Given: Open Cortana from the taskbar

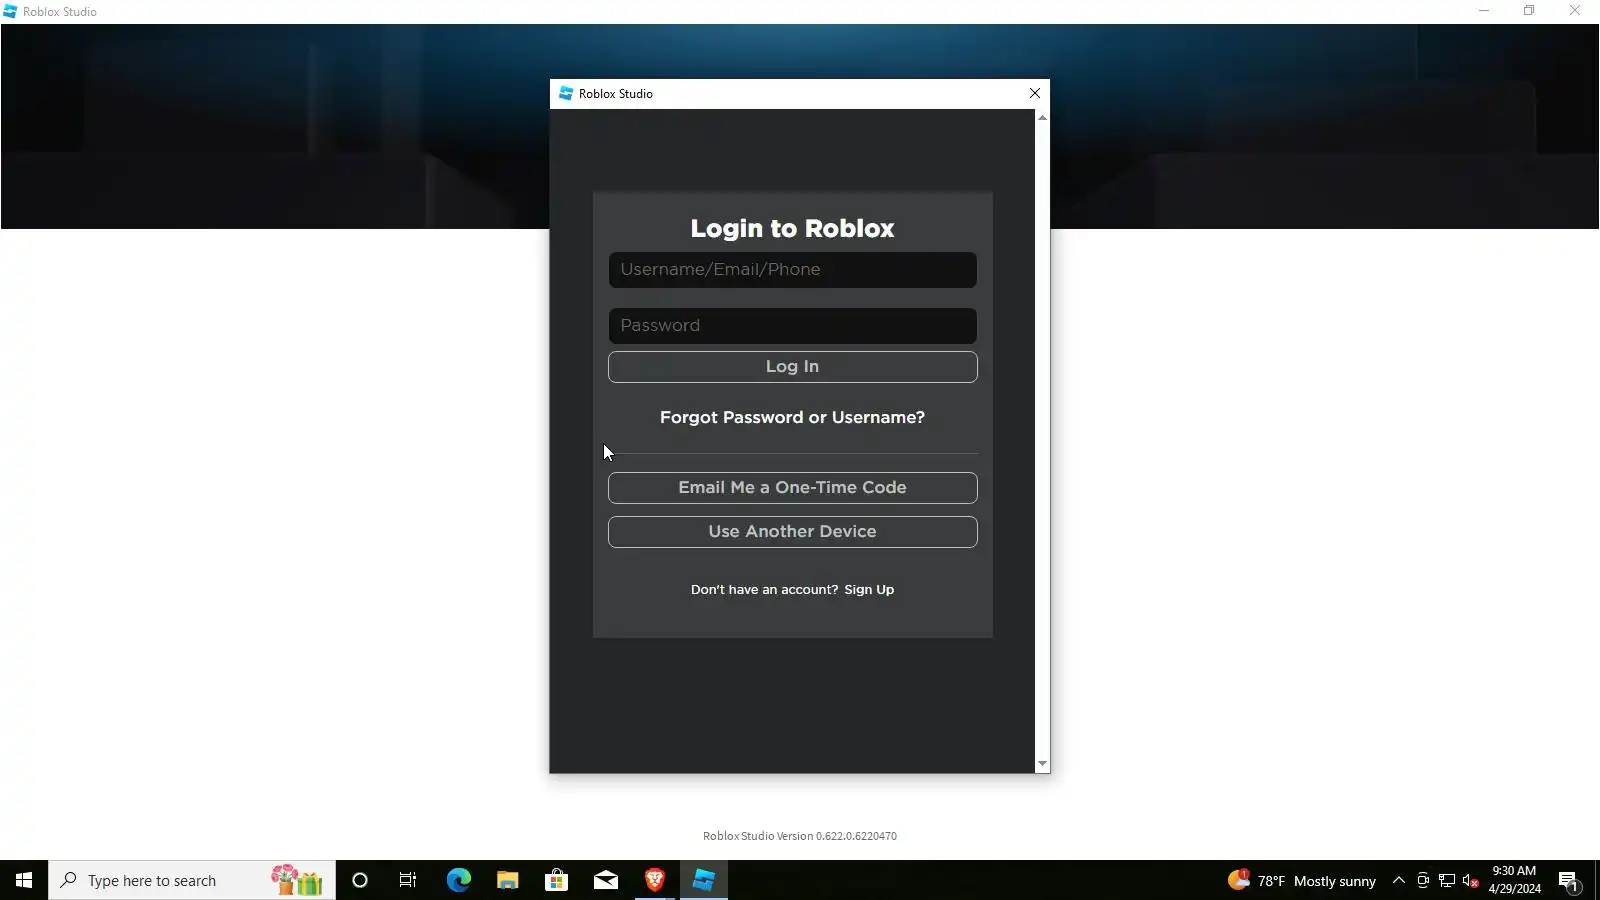Looking at the screenshot, I should tap(360, 880).
